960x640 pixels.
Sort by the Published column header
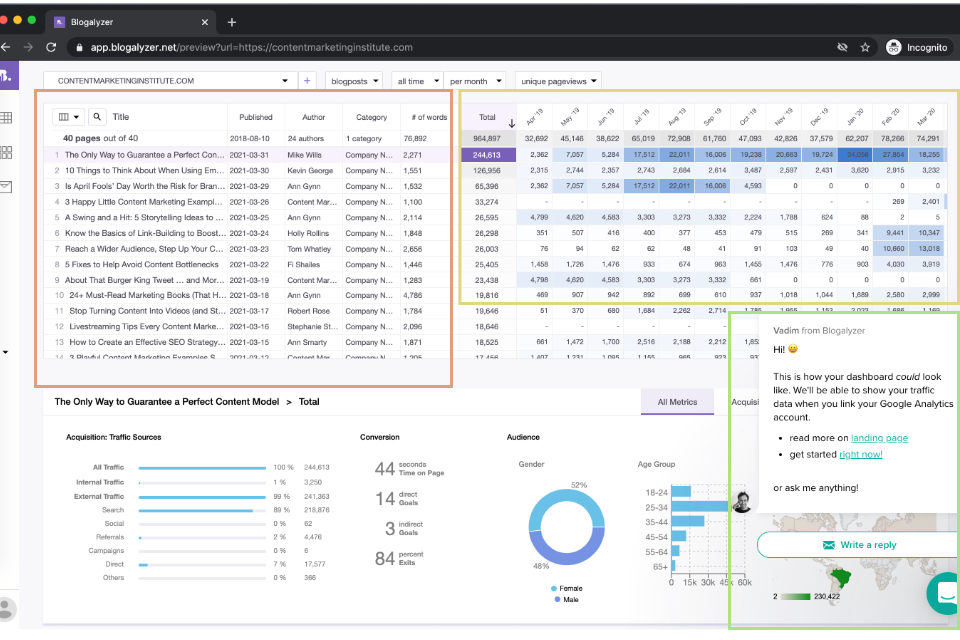(x=256, y=117)
